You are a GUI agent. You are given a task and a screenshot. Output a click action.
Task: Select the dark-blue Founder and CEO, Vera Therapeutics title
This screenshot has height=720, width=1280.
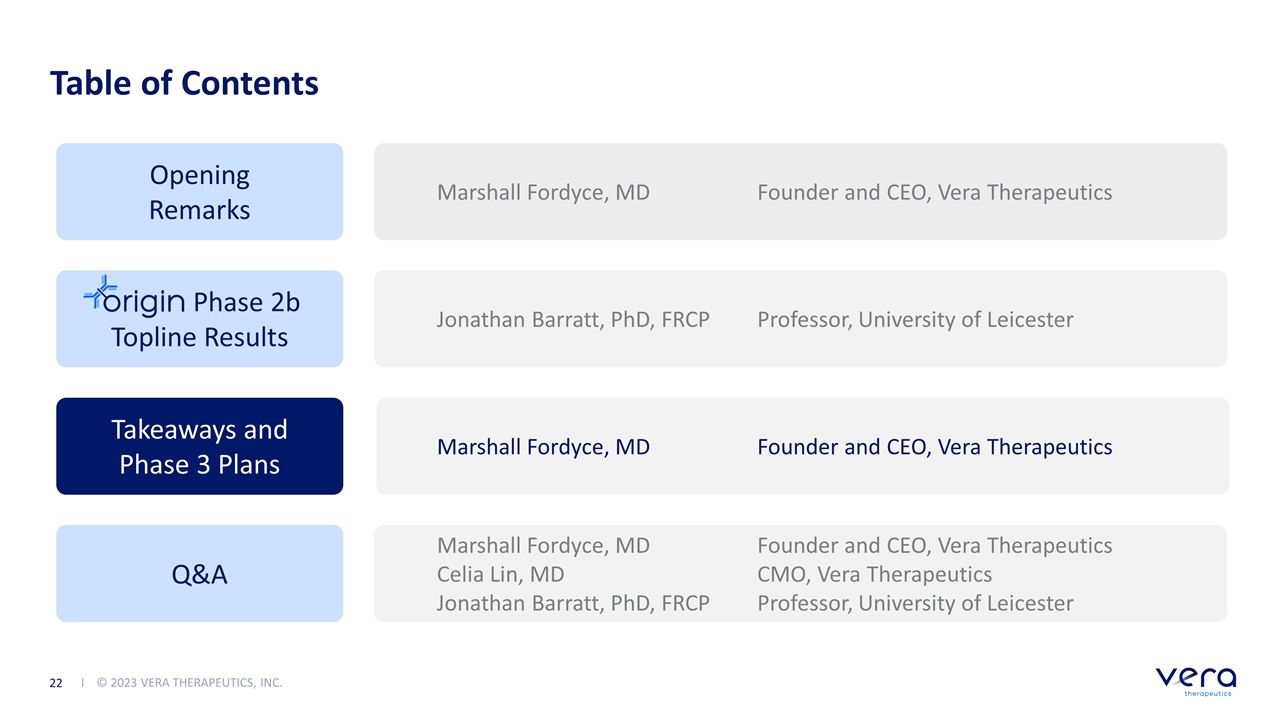point(934,447)
